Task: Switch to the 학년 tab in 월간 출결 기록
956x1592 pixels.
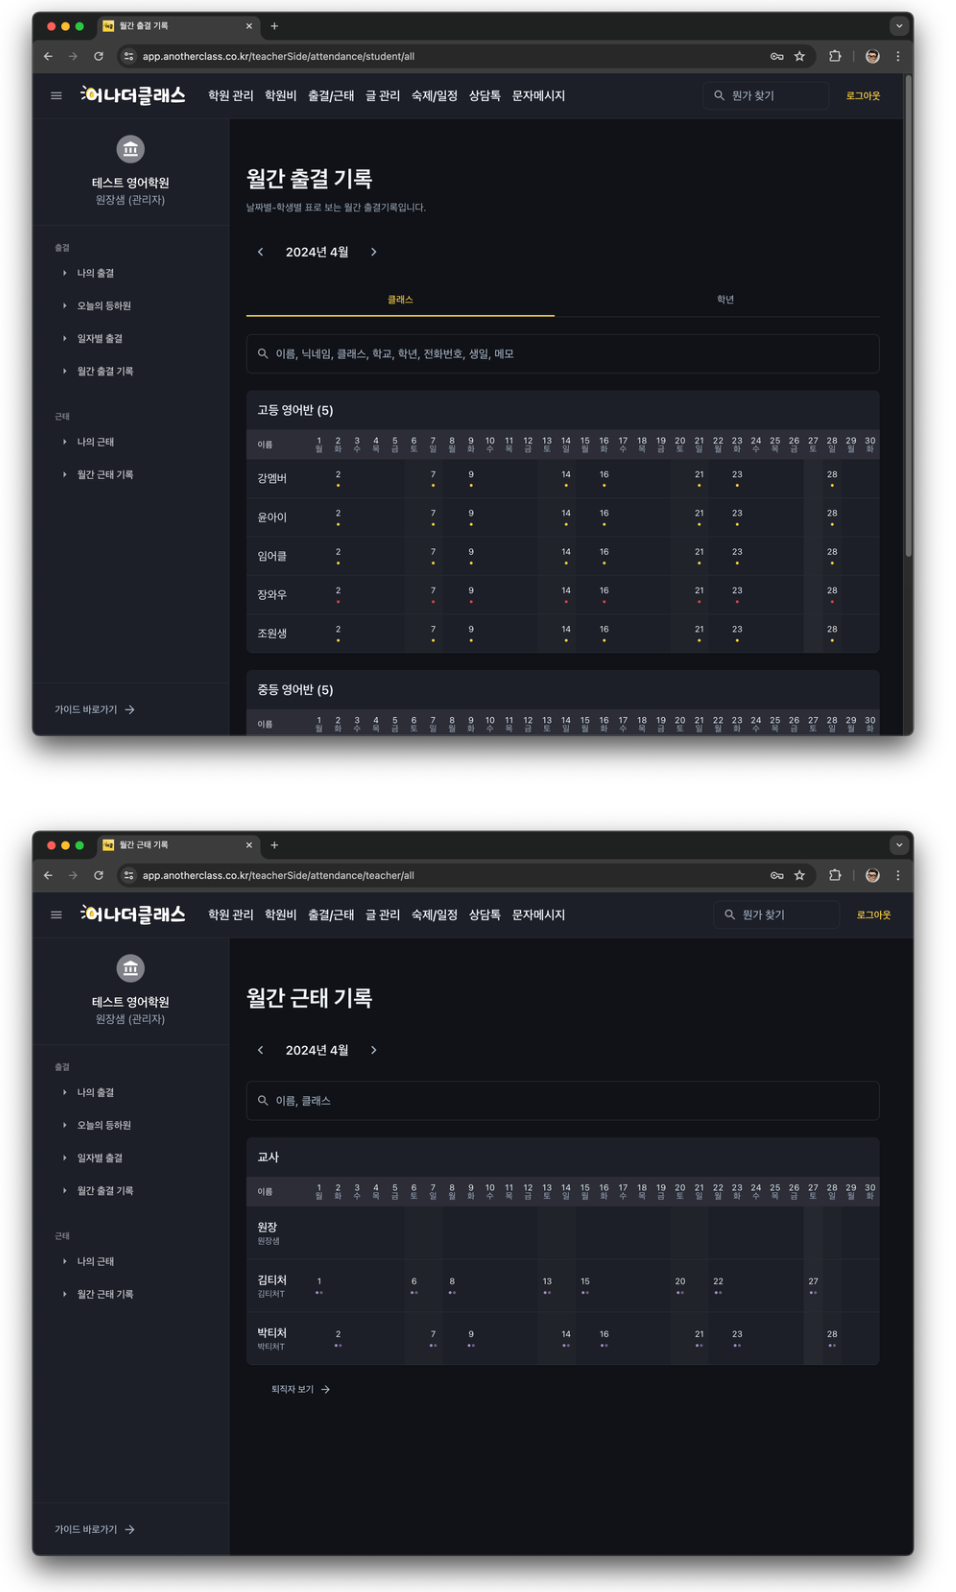Action: (x=725, y=300)
